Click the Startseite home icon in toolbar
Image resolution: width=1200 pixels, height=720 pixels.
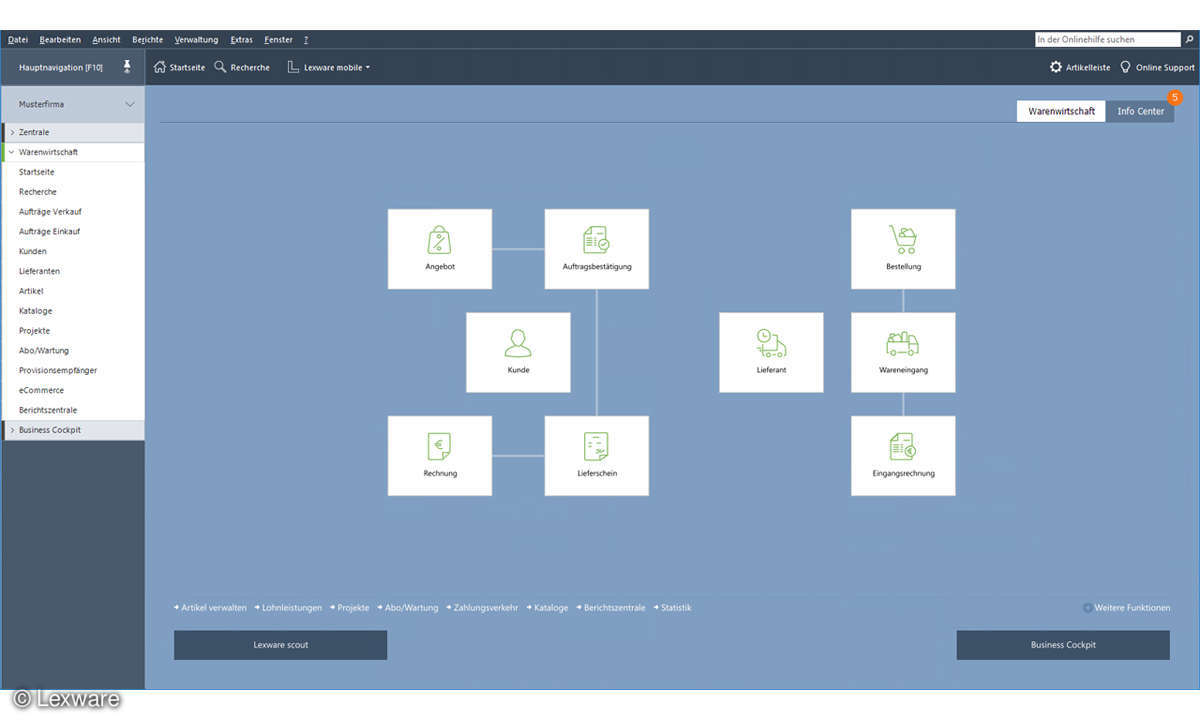(x=159, y=67)
